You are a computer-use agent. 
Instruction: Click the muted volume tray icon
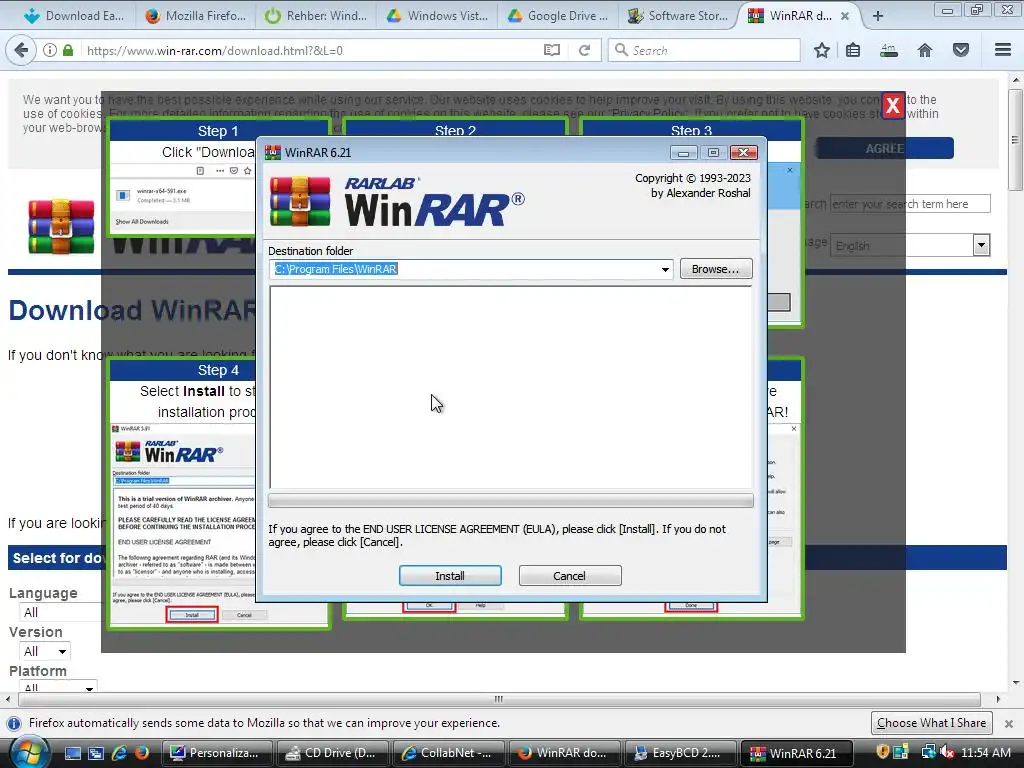pyautogui.click(x=946, y=753)
